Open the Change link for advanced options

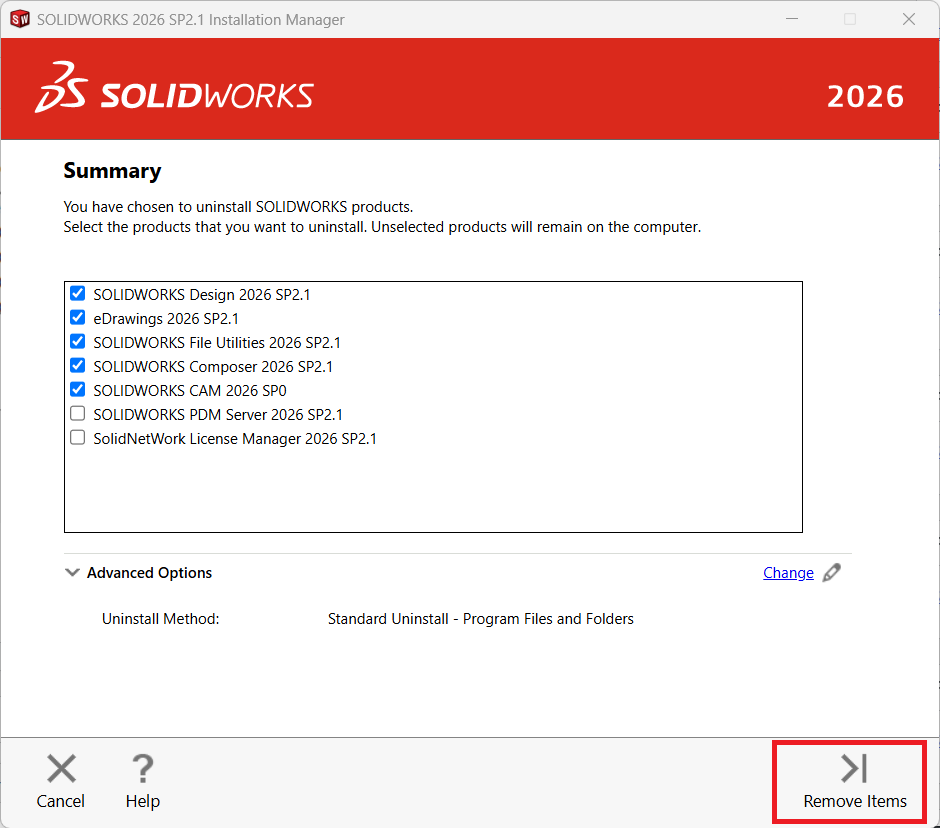(x=788, y=573)
